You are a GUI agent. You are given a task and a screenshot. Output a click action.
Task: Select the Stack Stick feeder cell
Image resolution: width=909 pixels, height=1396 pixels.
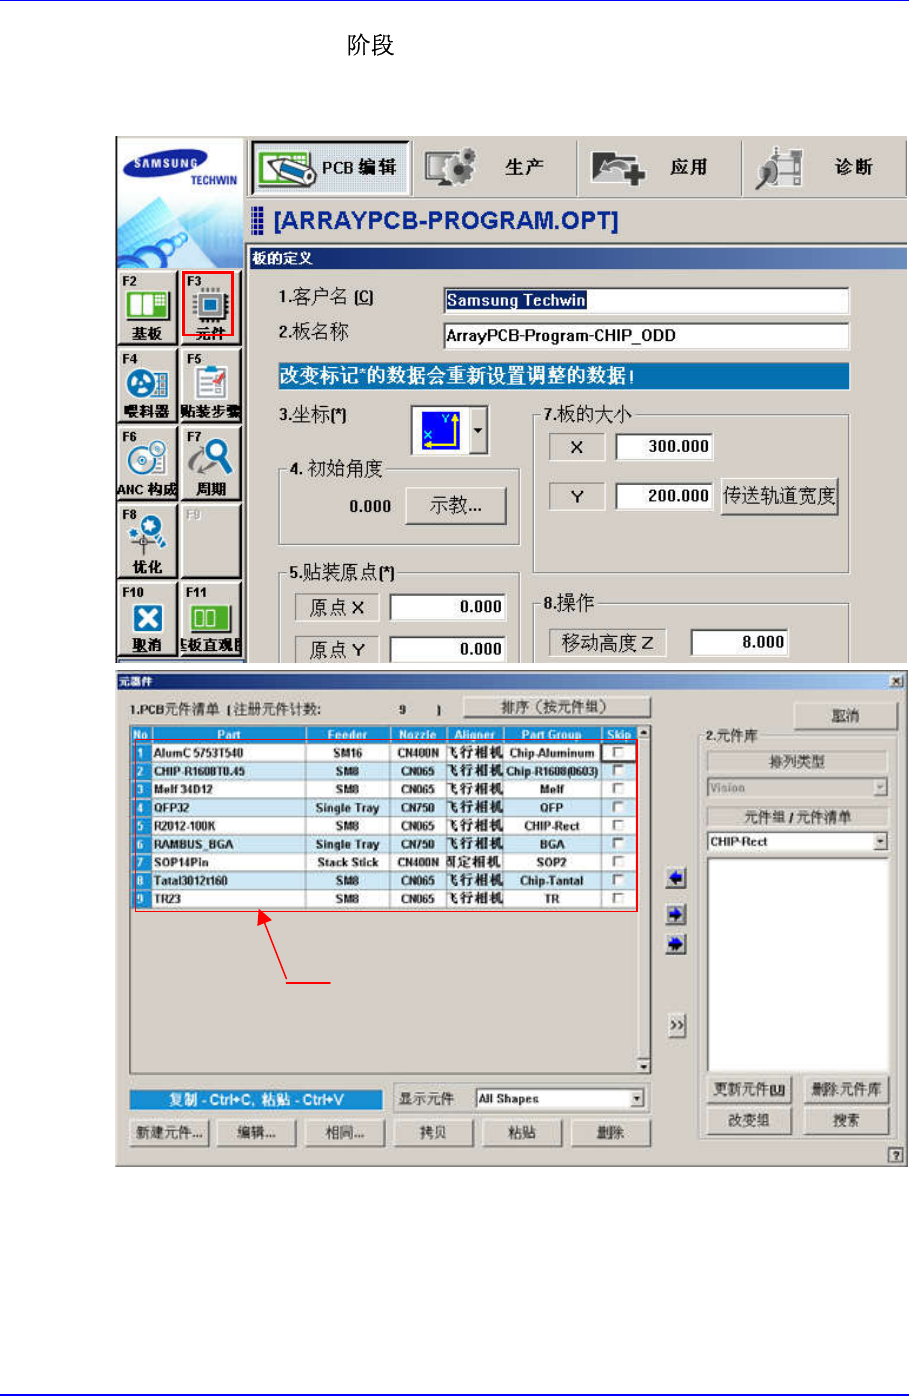tap(347, 862)
